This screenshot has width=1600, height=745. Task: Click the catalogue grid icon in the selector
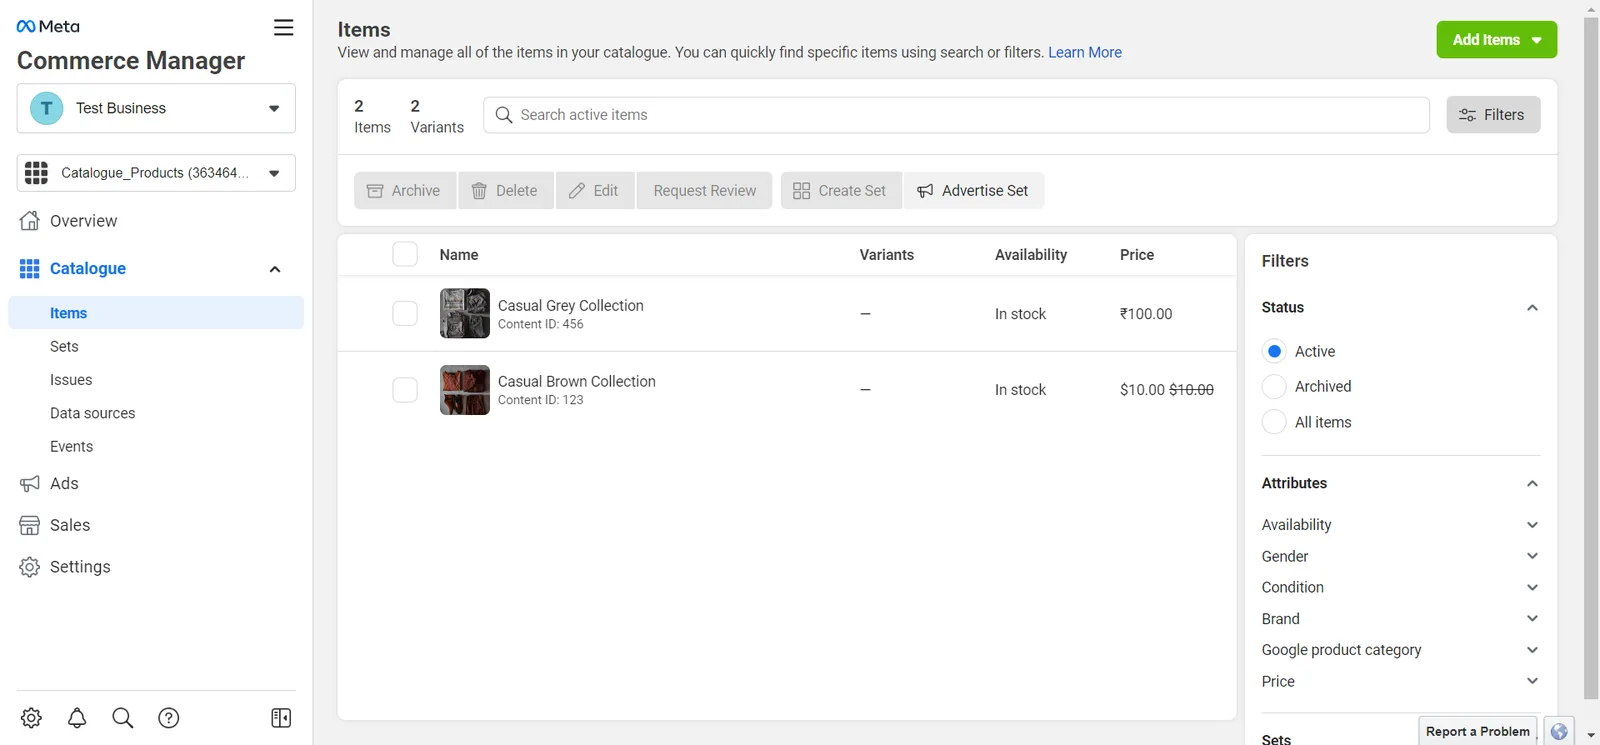click(37, 173)
